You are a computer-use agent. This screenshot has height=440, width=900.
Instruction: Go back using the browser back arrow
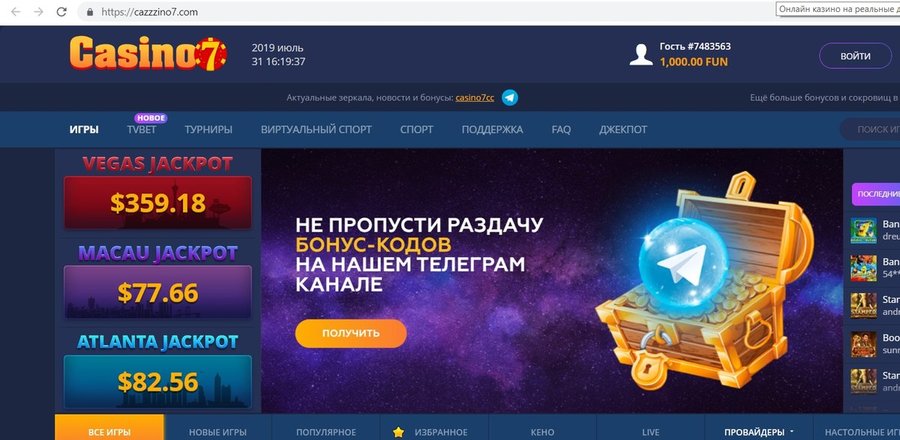click(15, 12)
